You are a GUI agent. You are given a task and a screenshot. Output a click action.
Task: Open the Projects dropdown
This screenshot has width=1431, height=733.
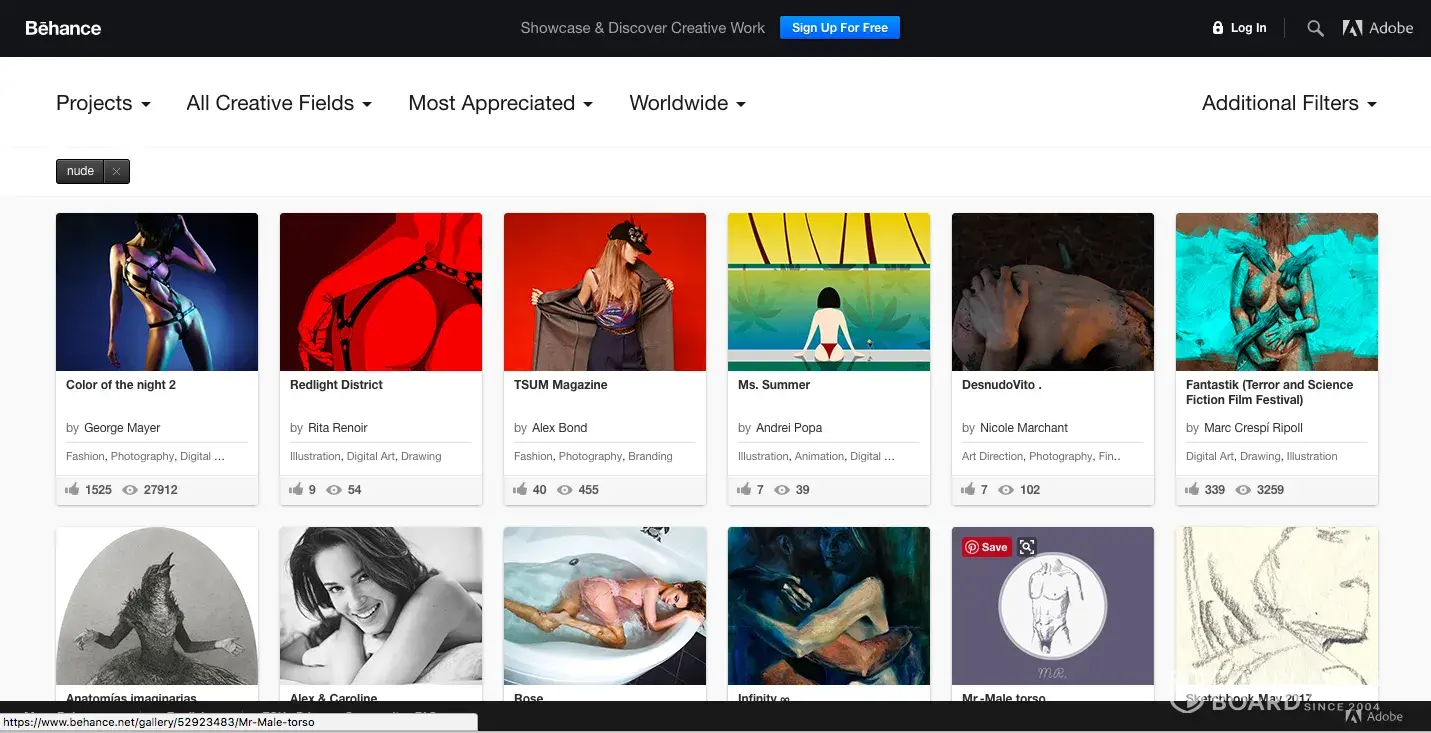coord(103,103)
